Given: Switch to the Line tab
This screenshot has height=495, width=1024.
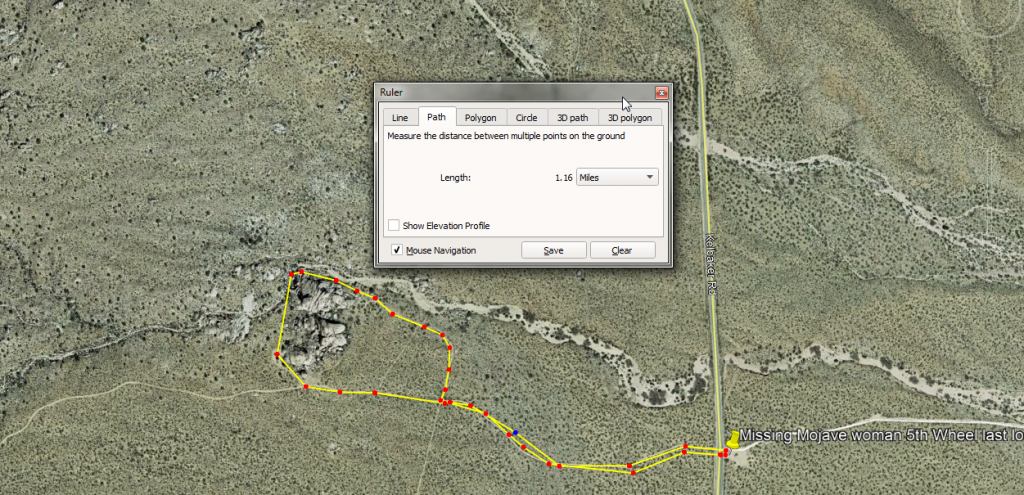Looking at the screenshot, I should tap(399, 118).
